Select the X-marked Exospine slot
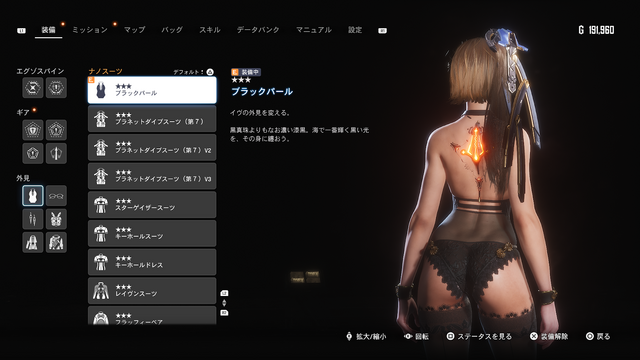 33,88
